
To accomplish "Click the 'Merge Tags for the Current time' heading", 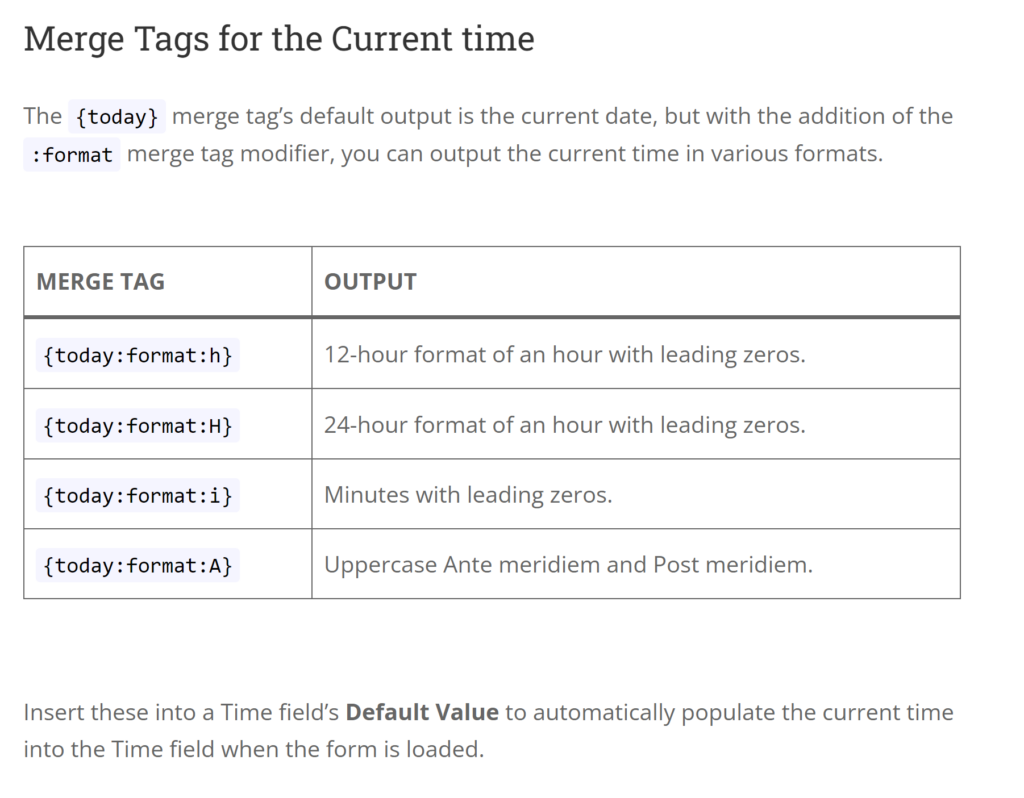I will pos(279,40).
